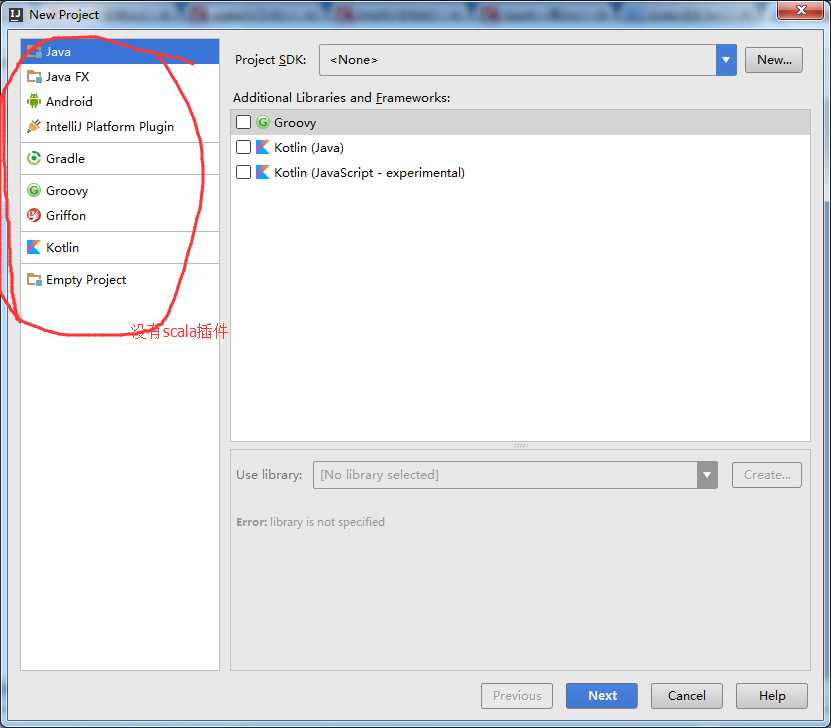831x728 pixels.
Task: Close the New Project dialog
Action: click(x=801, y=10)
